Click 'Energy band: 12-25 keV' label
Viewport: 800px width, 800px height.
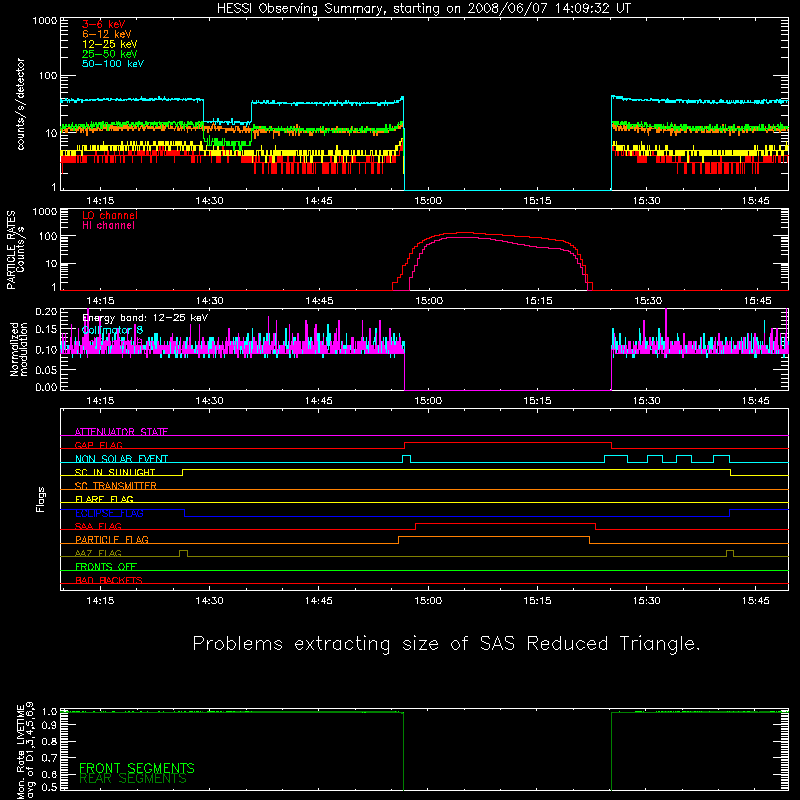tap(145, 318)
